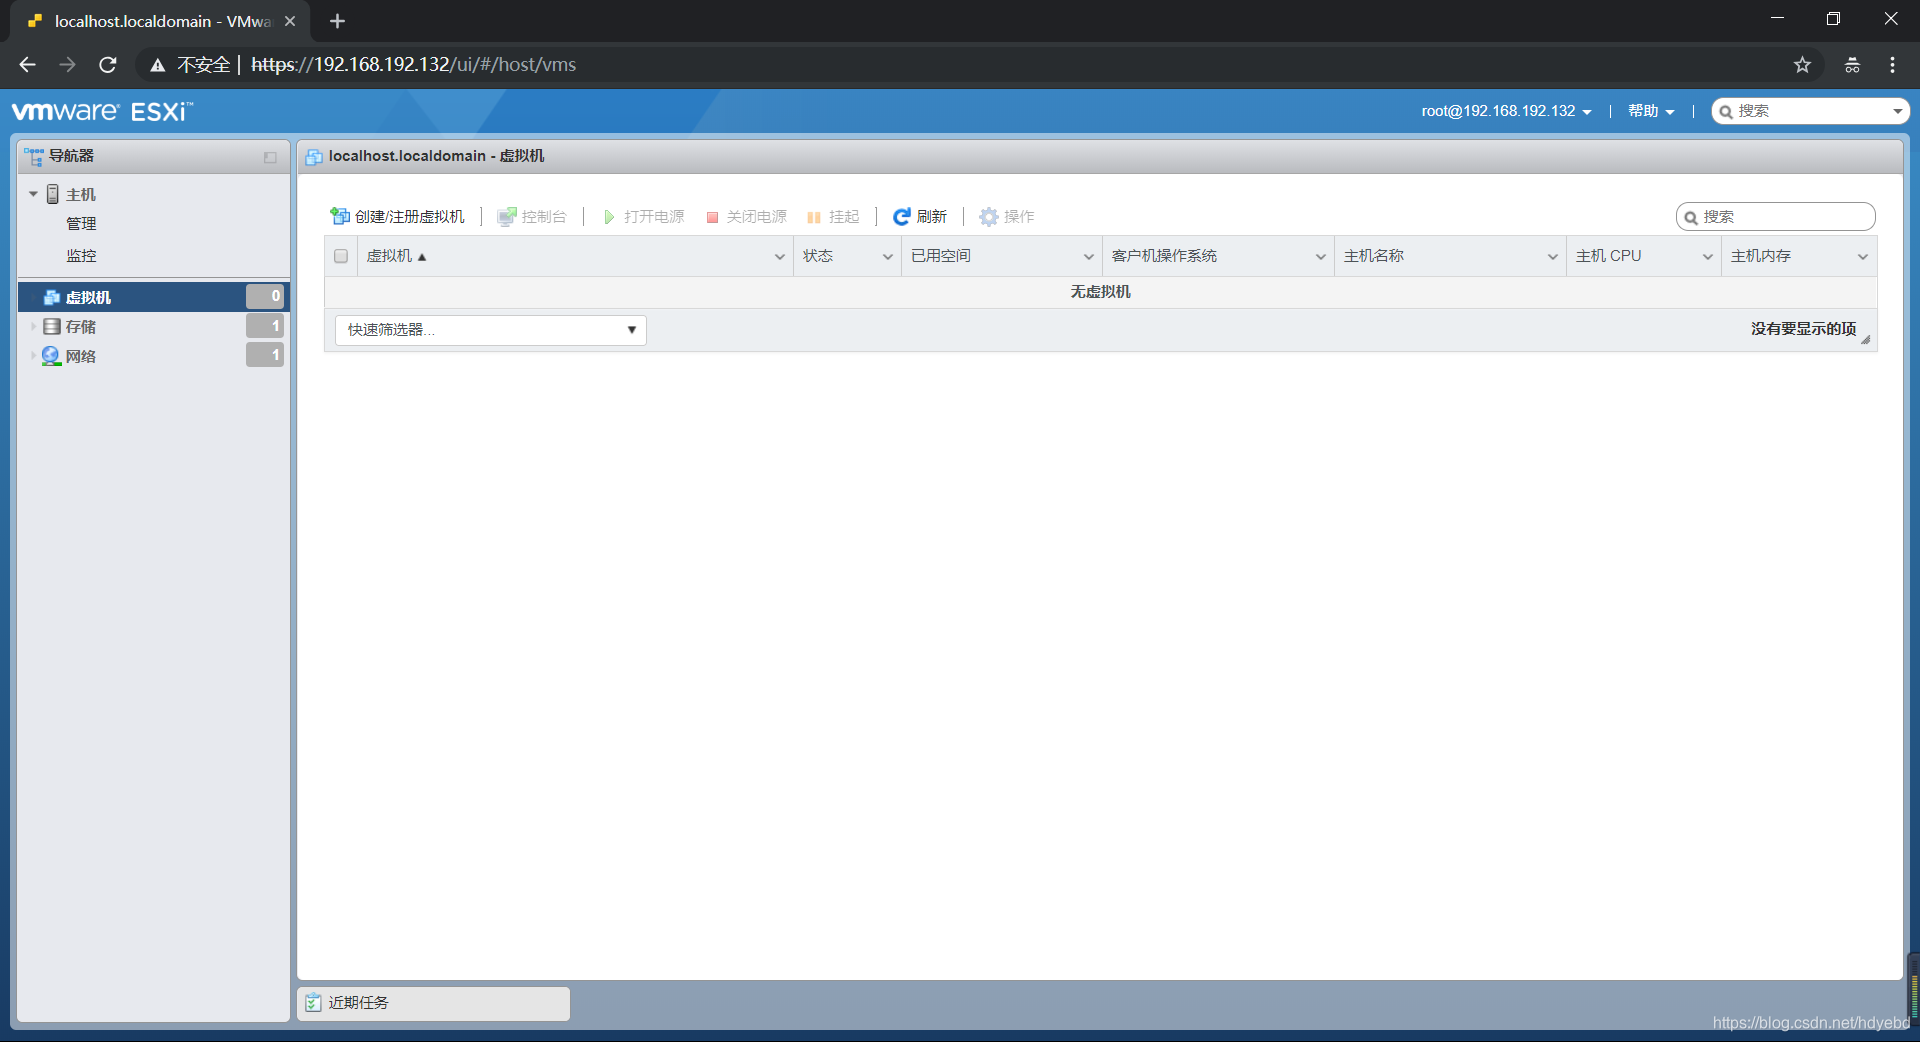This screenshot has height=1042, width=1920.
Task: Minimize the navigator panel
Action: pyautogui.click(x=270, y=157)
